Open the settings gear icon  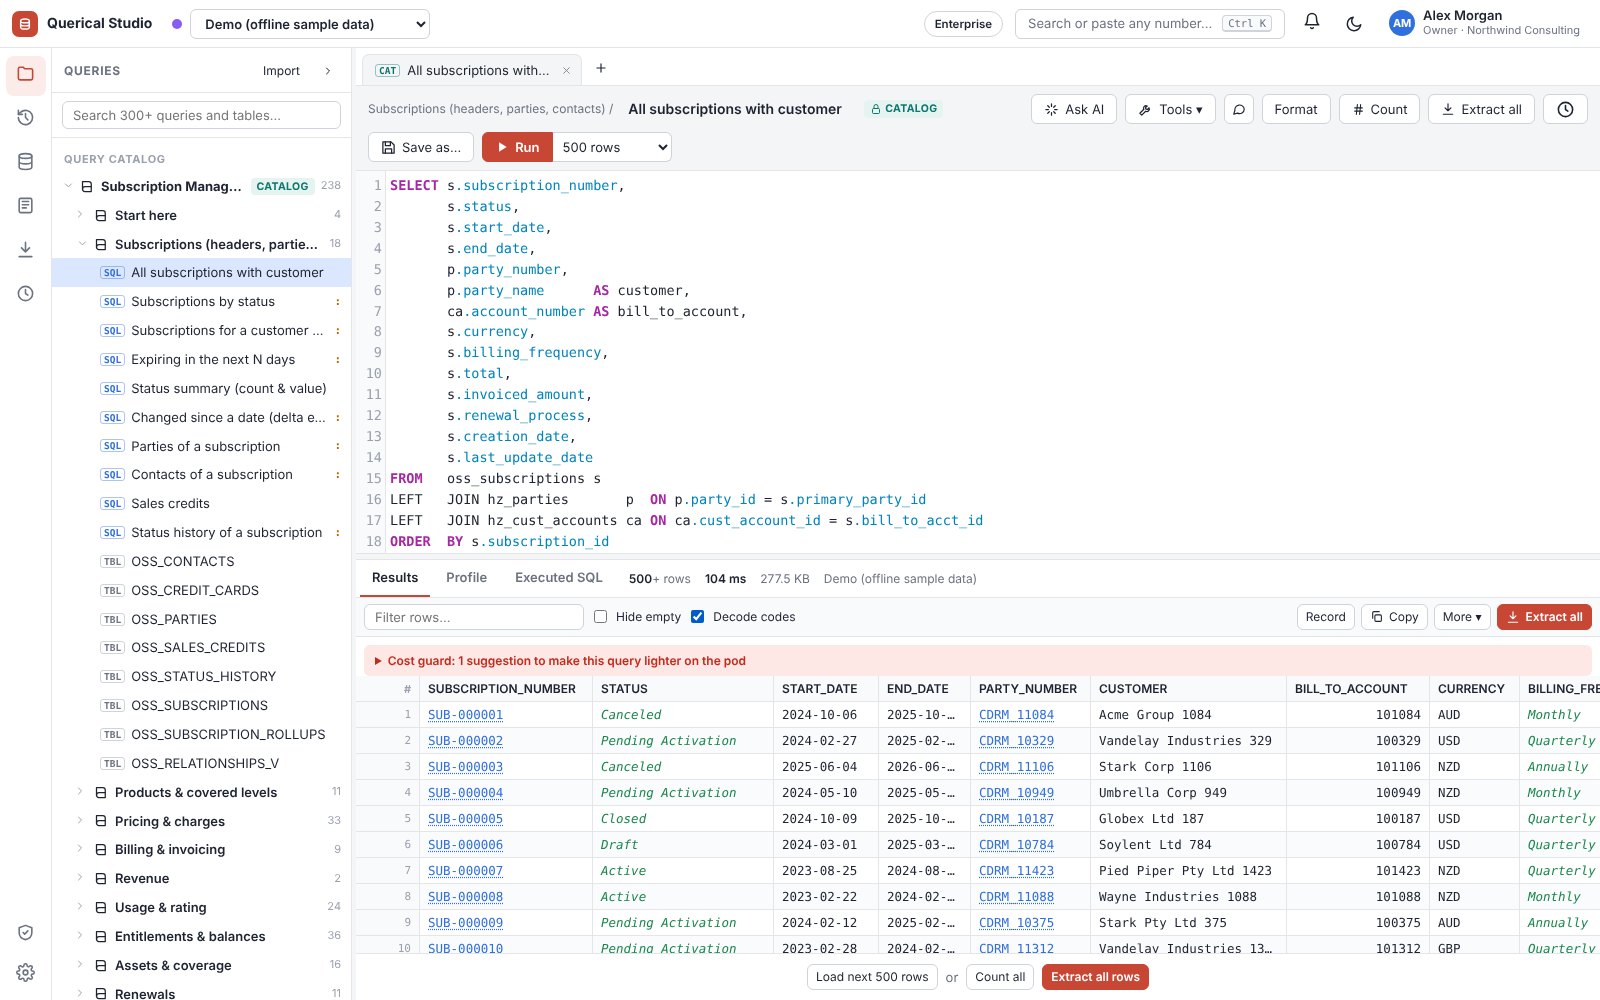[x=26, y=972]
